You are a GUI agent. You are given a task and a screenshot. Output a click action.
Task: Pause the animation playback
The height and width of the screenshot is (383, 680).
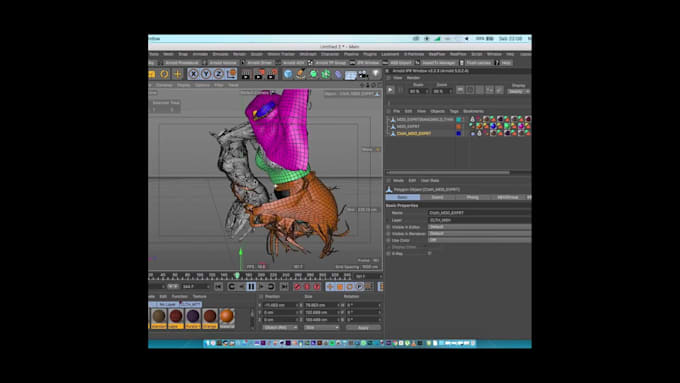[251, 286]
